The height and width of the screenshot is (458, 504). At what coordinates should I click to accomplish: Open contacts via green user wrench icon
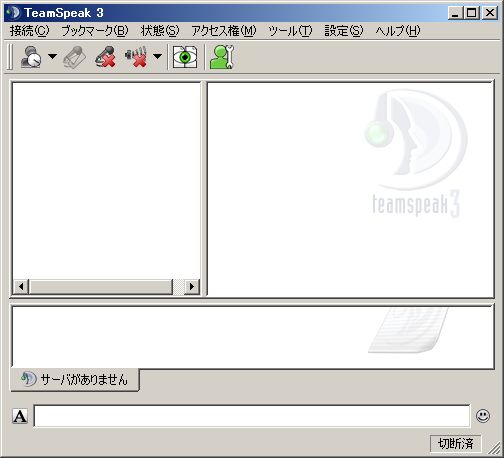[222, 57]
